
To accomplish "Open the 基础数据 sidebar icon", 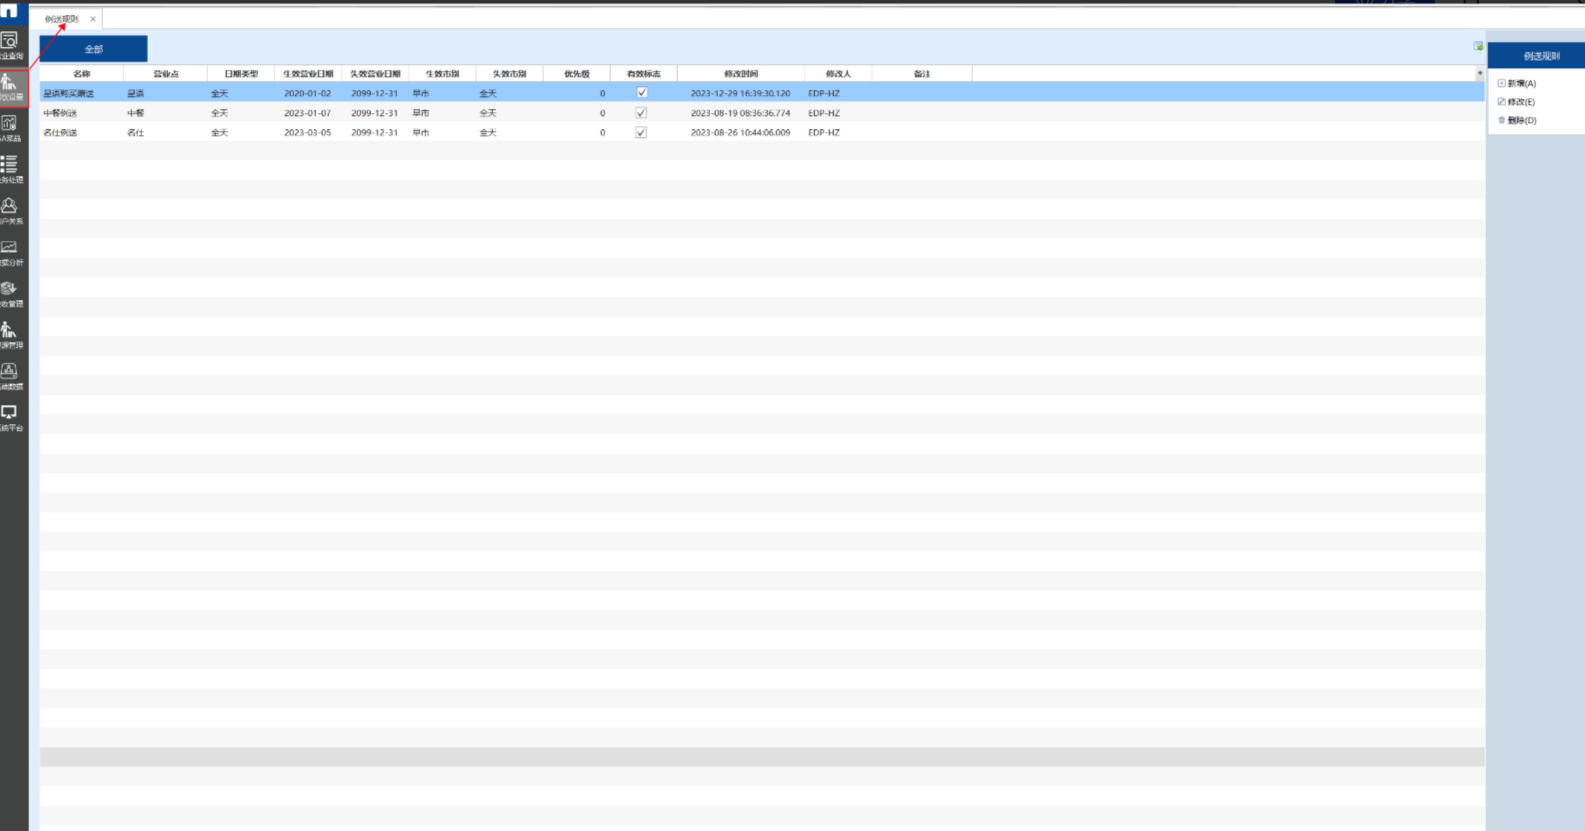I will (x=10, y=375).
